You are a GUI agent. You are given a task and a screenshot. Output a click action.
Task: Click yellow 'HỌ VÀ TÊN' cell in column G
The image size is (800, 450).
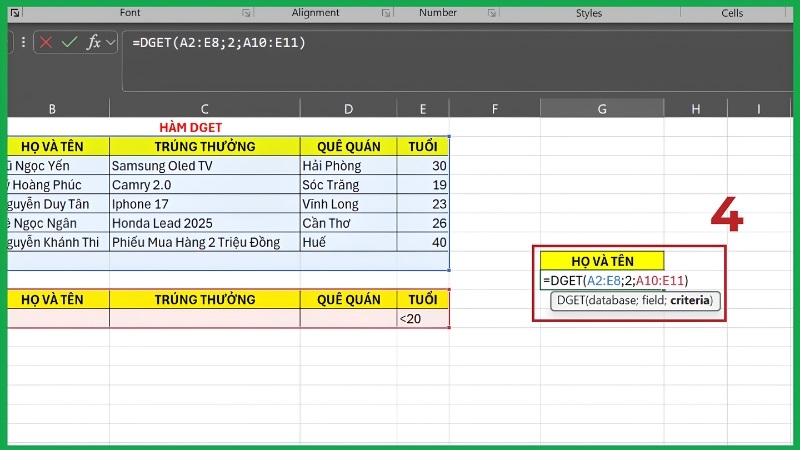pyautogui.click(x=602, y=261)
